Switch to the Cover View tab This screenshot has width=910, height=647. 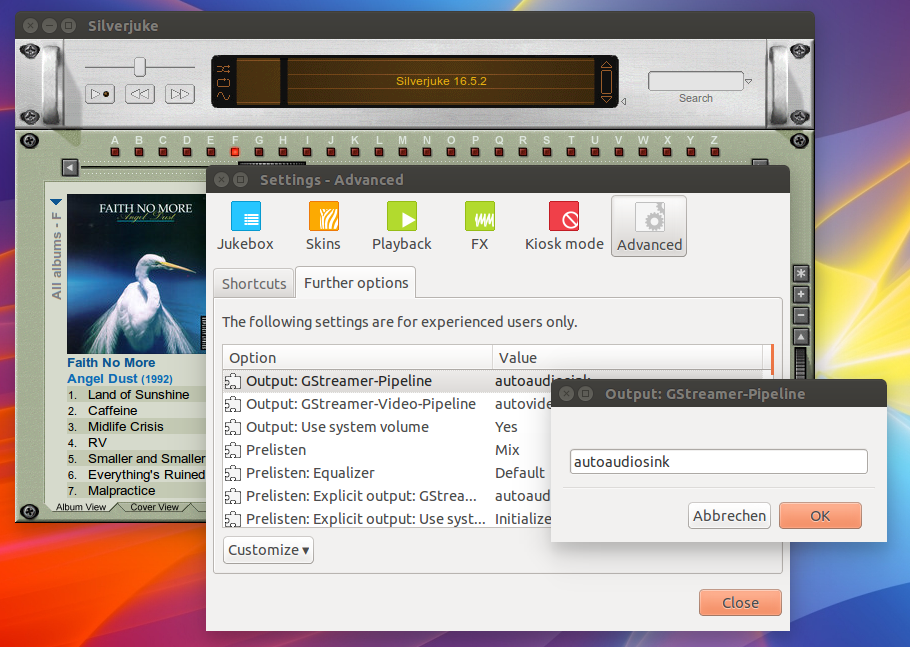(155, 507)
